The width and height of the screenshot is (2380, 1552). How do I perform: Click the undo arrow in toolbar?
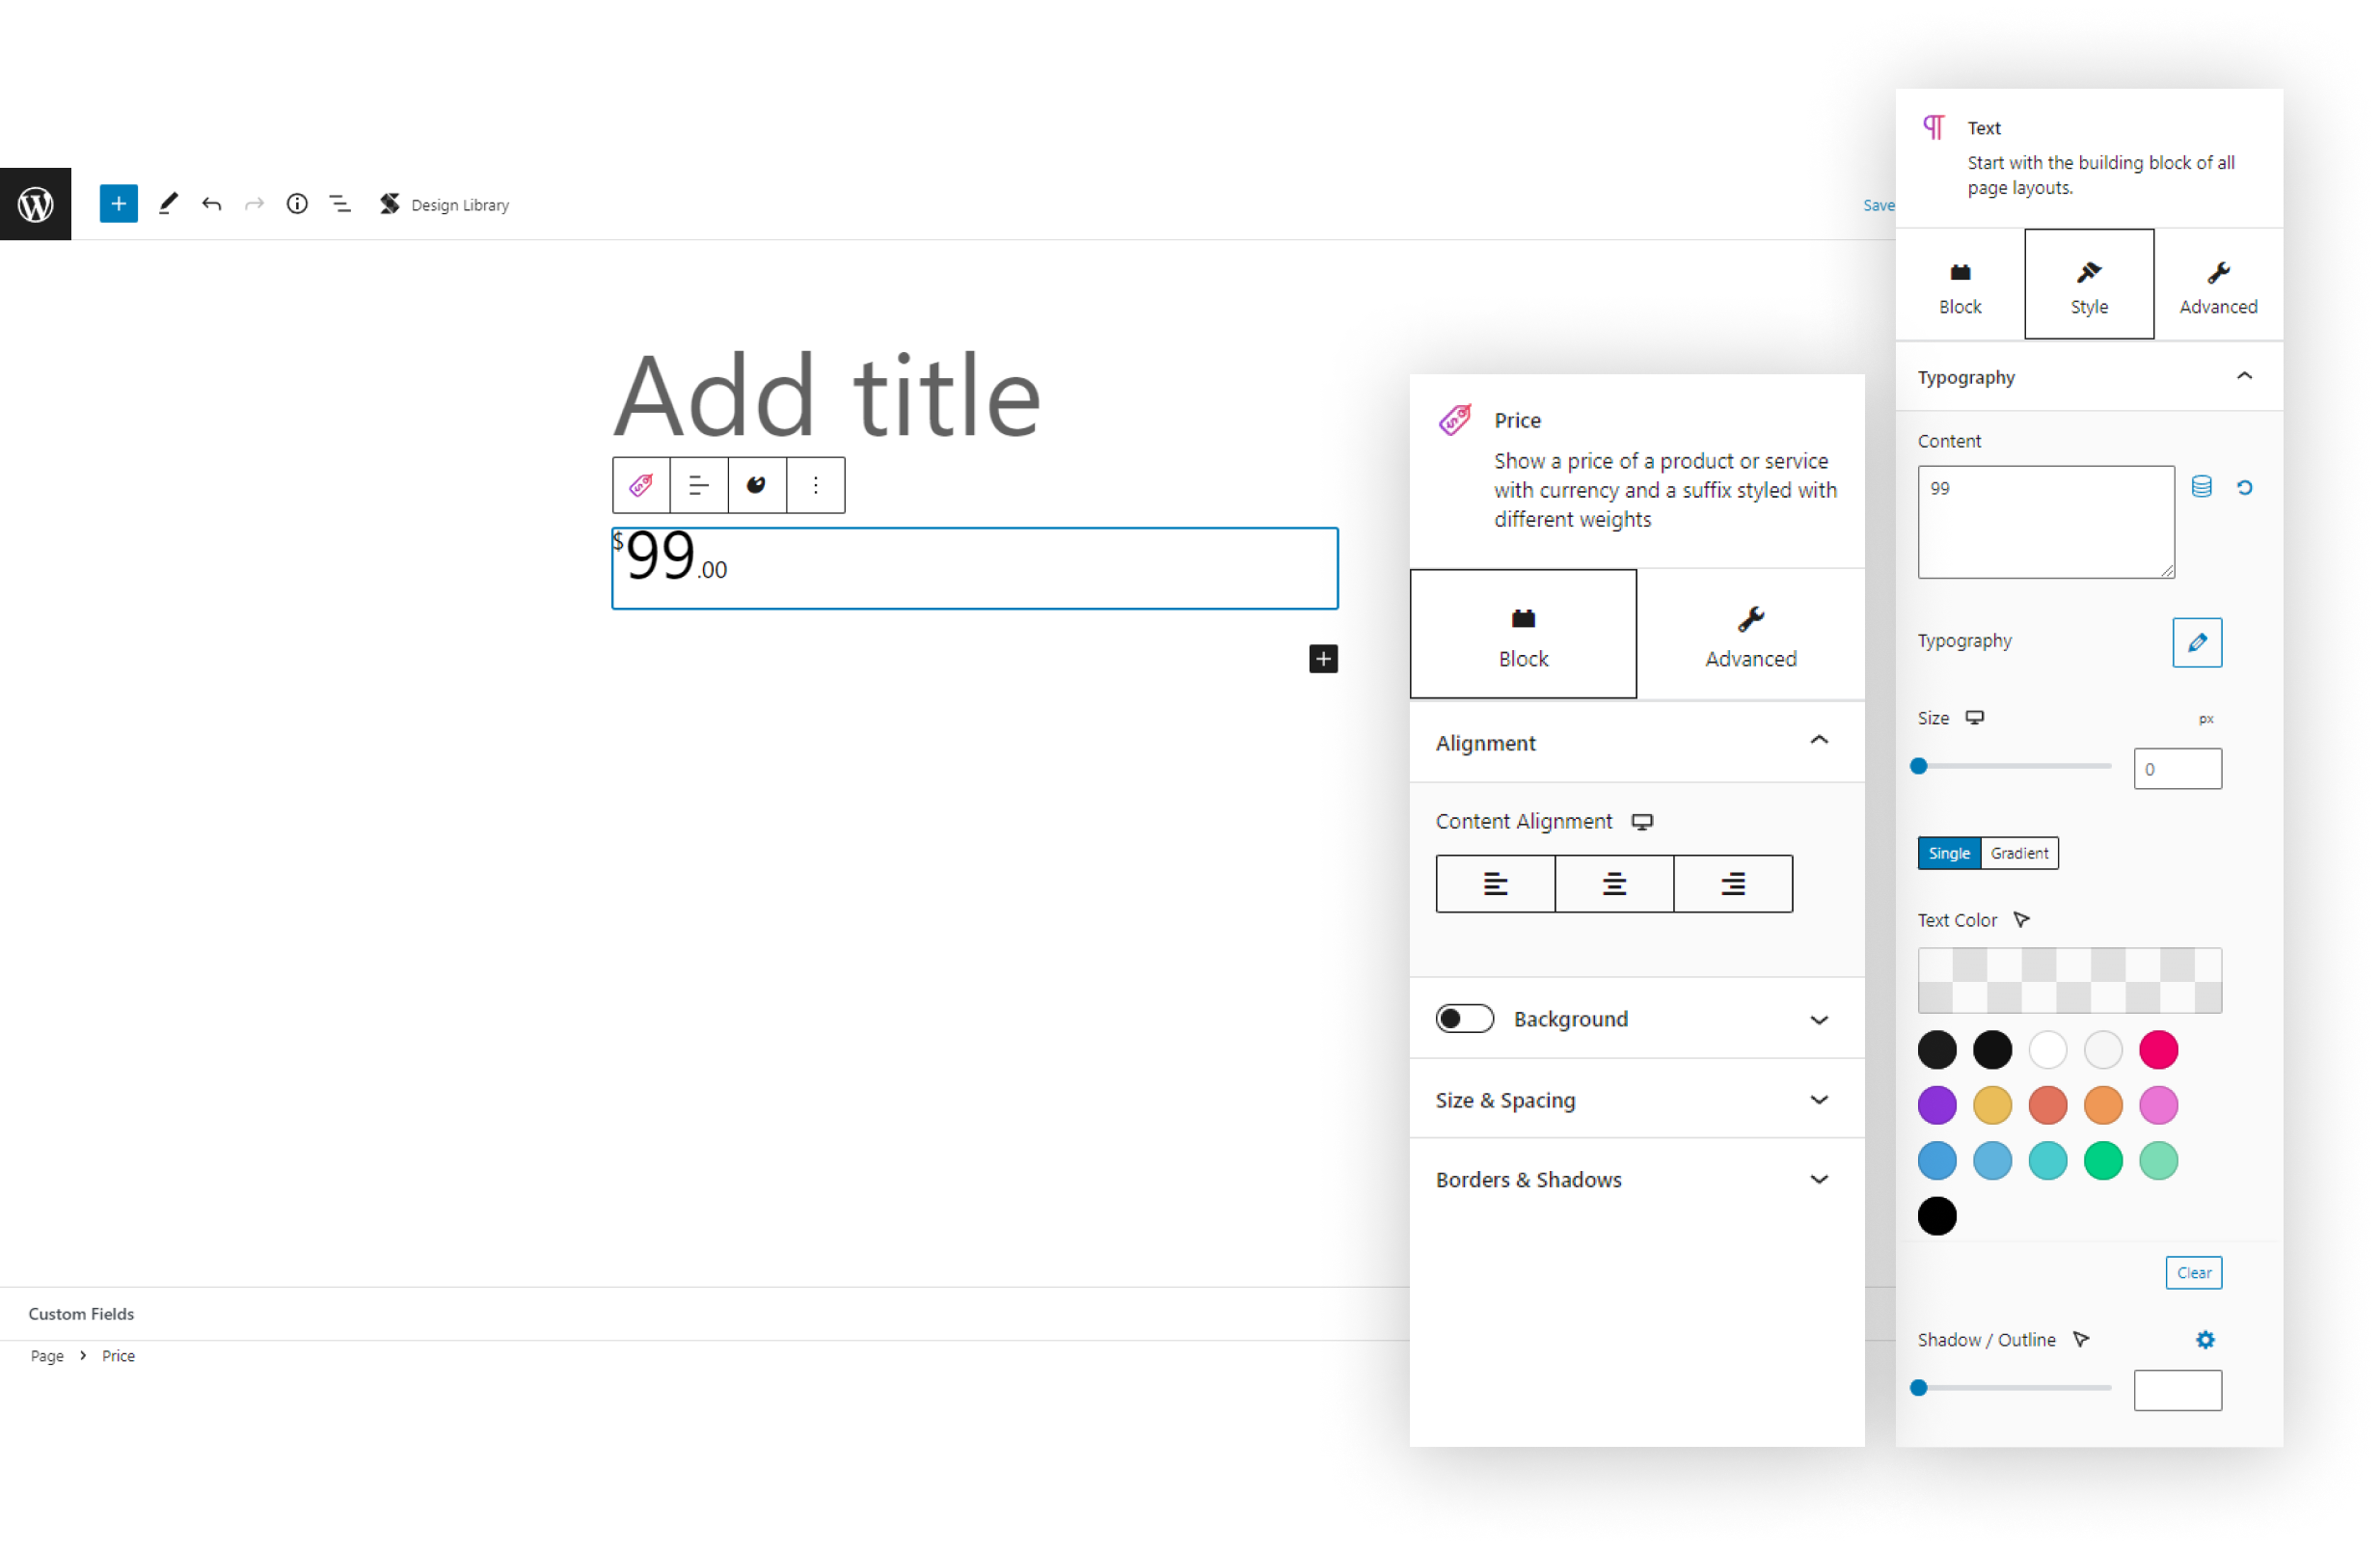click(211, 204)
